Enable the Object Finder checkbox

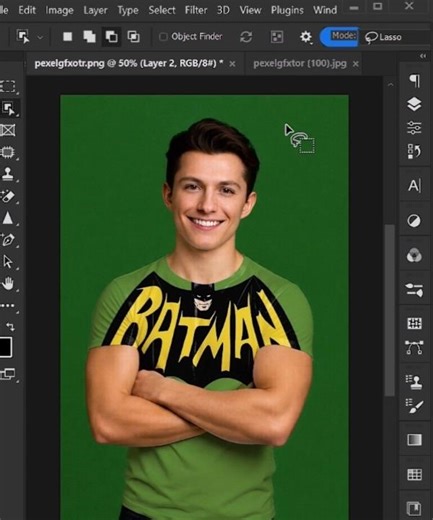click(163, 36)
